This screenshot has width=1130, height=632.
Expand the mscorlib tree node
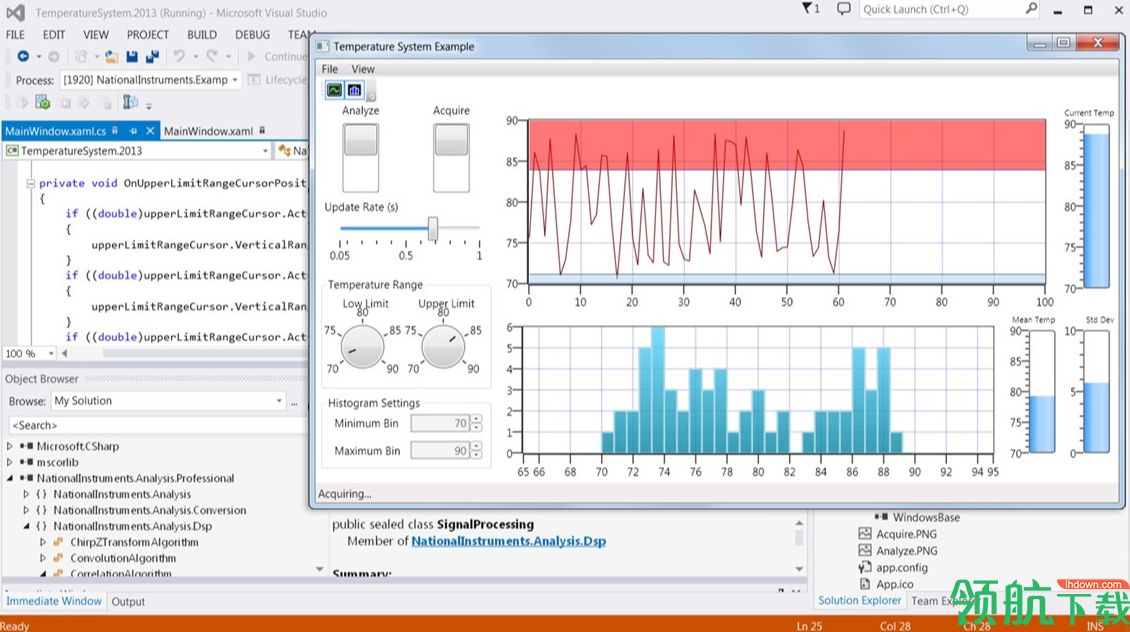click(9, 462)
